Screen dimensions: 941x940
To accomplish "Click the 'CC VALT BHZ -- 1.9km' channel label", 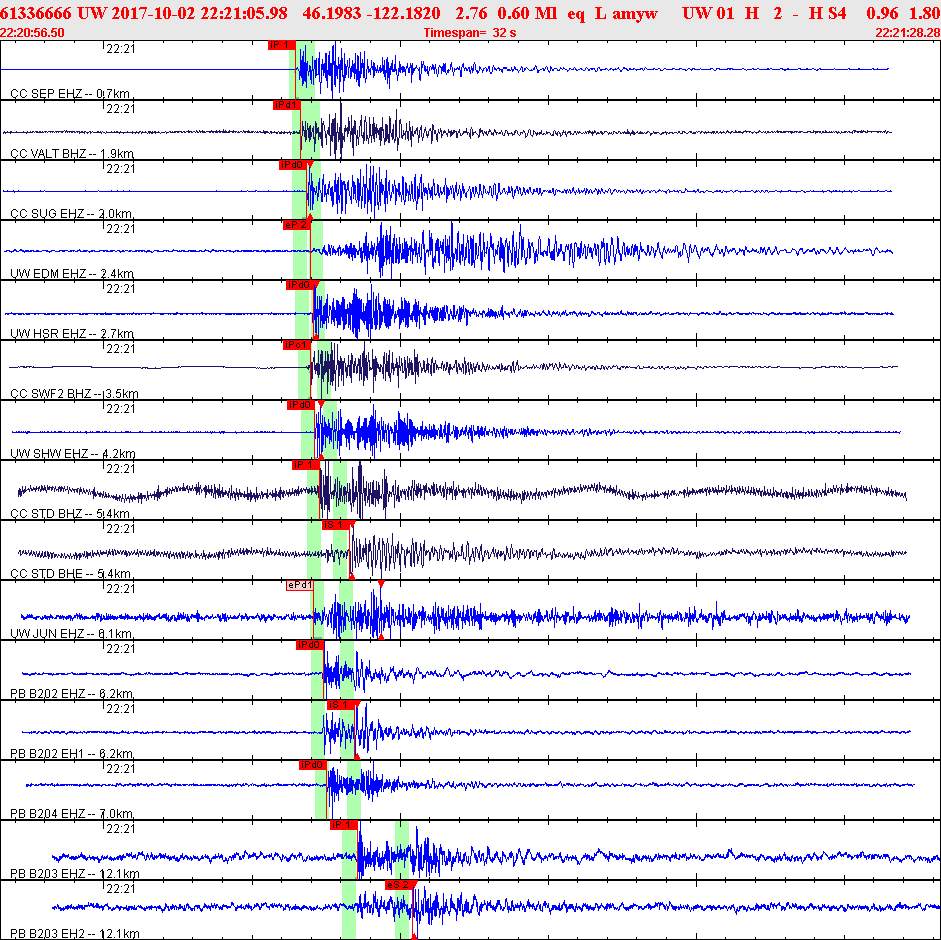I will tap(72, 154).
